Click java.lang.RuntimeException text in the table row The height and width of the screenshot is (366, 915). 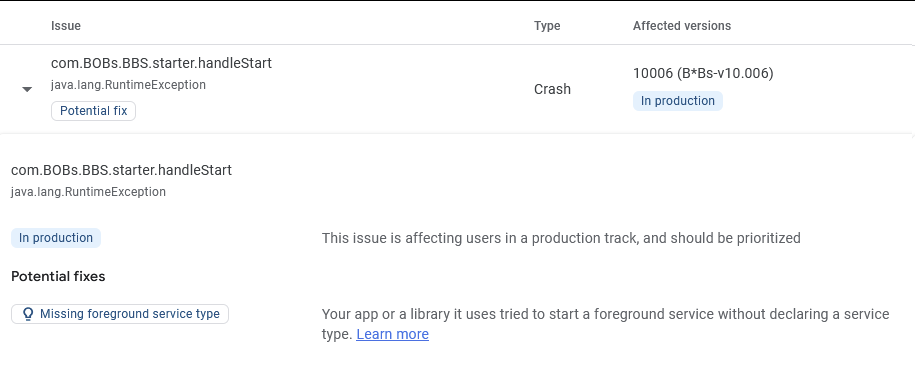[128, 85]
